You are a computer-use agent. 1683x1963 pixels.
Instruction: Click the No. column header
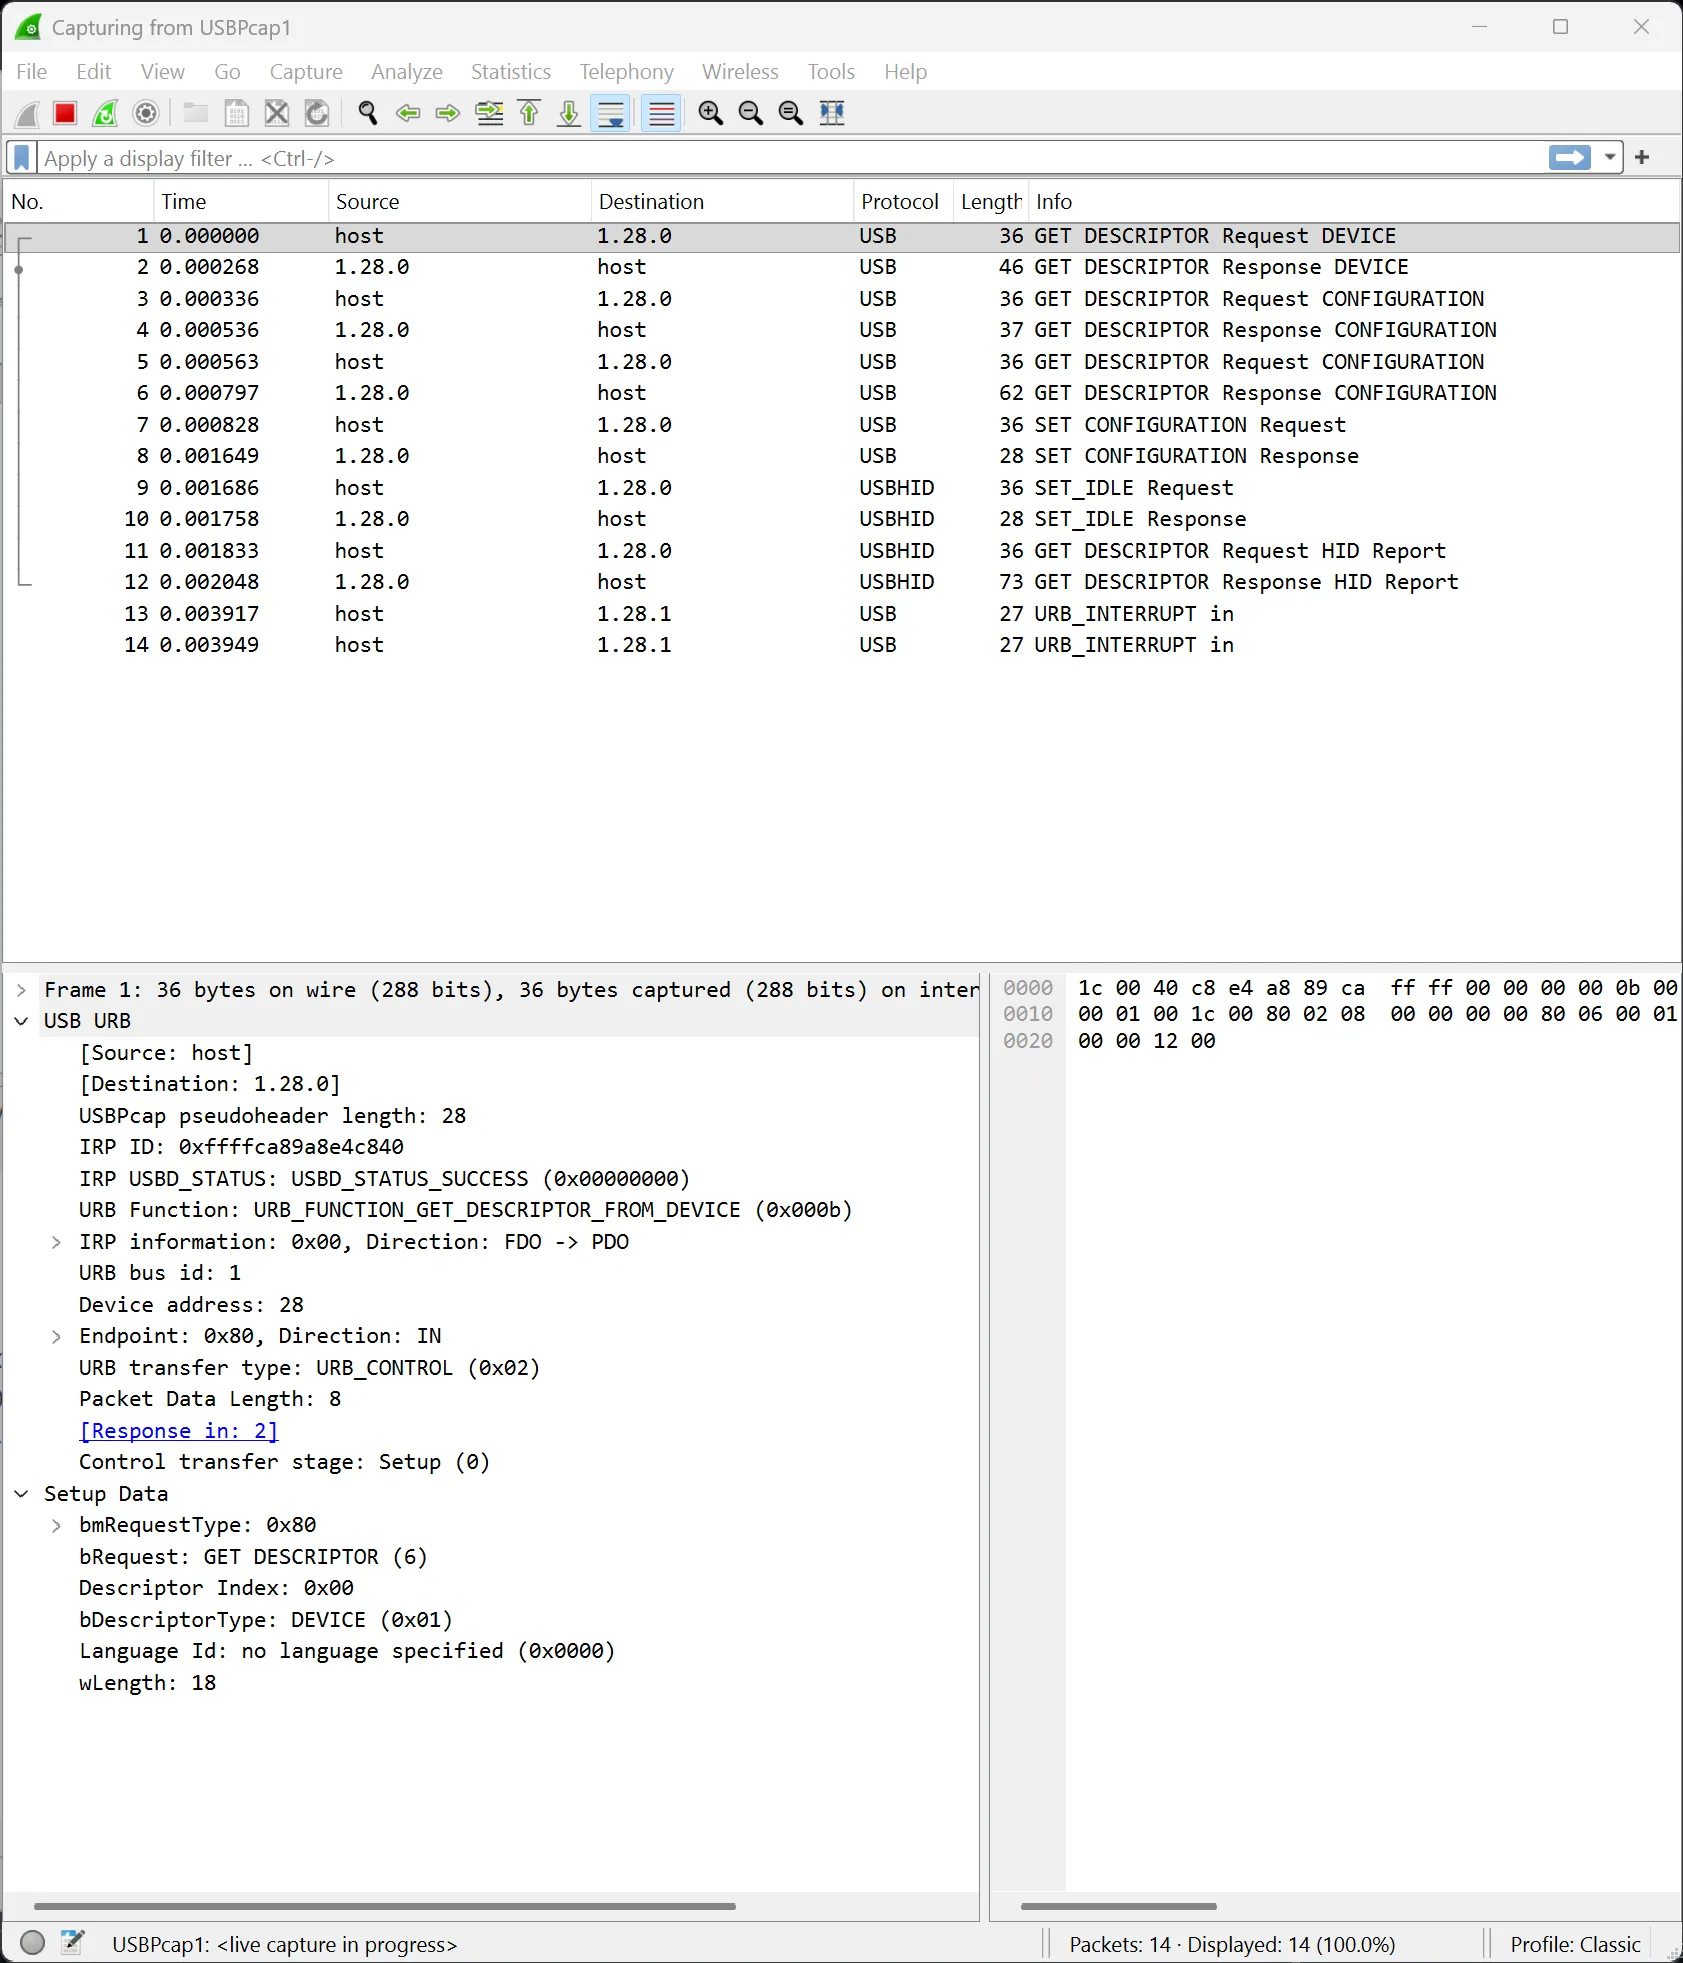(x=79, y=202)
